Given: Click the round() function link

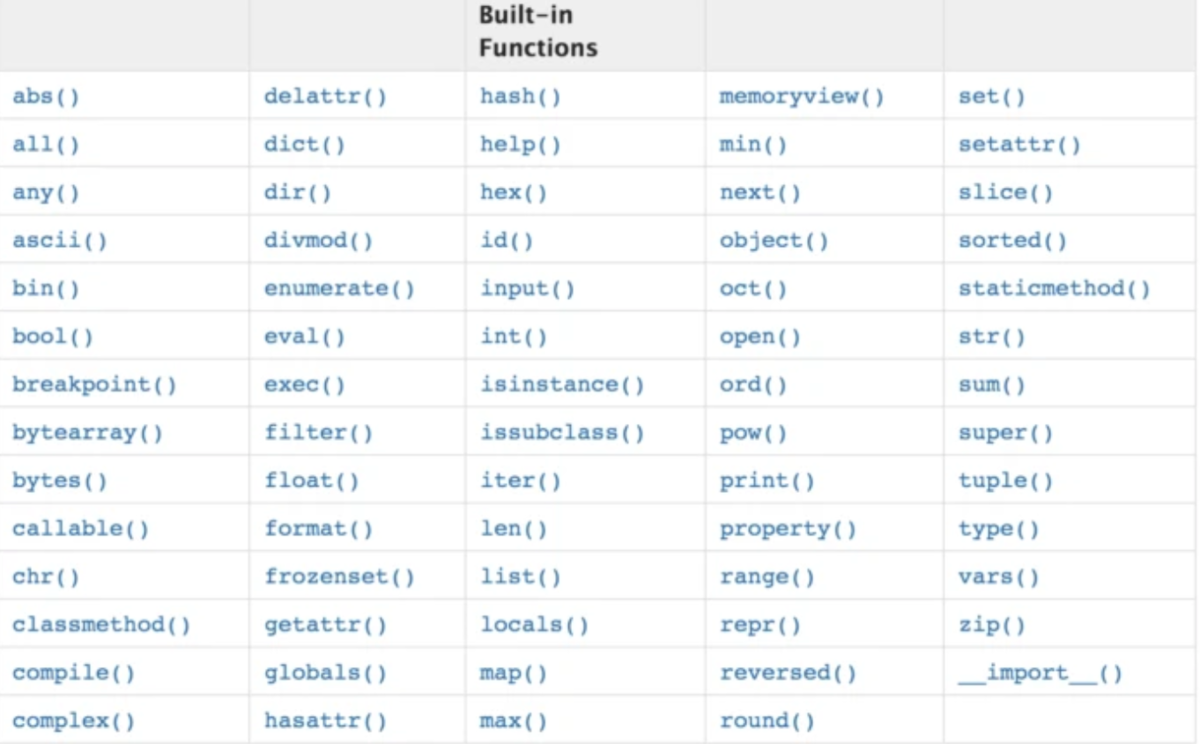Looking at the screenshot, I should tap(767, 721).
